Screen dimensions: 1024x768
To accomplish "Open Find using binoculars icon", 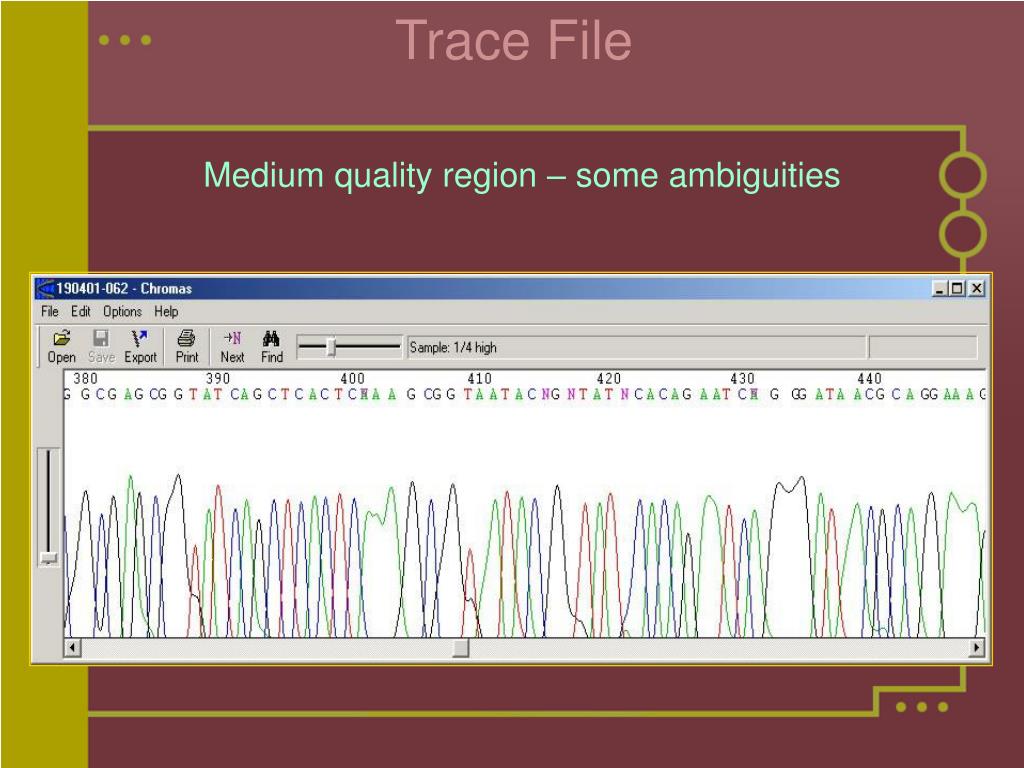I will click(272, 346).
